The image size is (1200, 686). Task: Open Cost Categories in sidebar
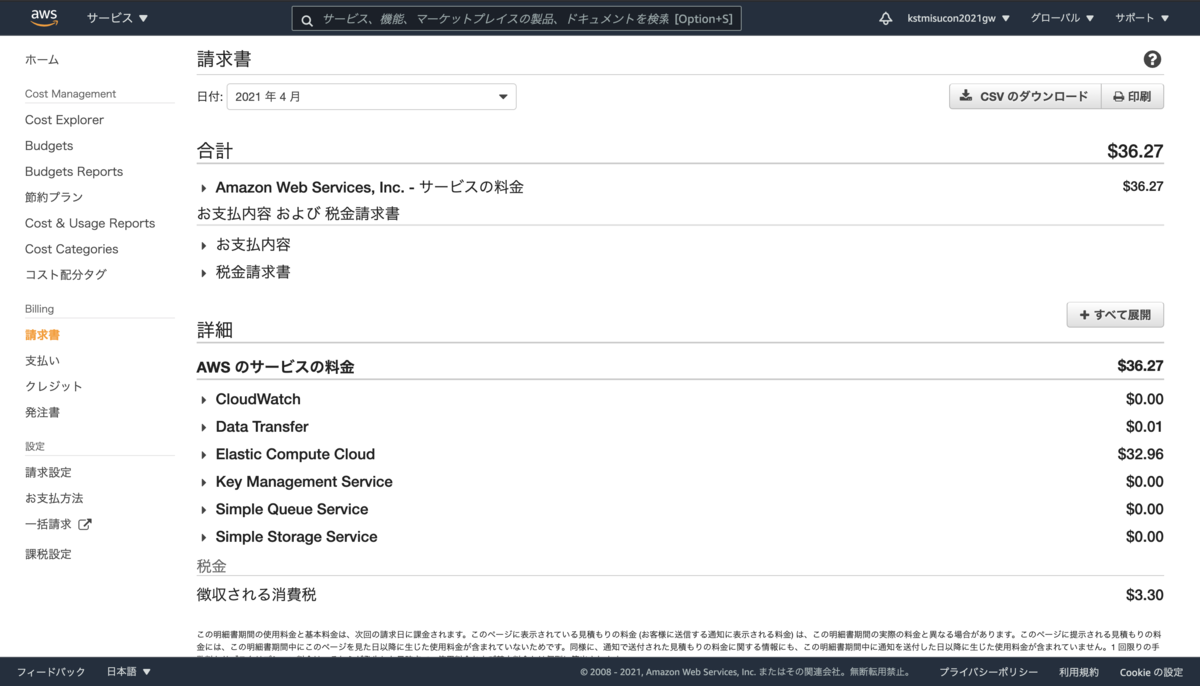click(x=71, y=249)
